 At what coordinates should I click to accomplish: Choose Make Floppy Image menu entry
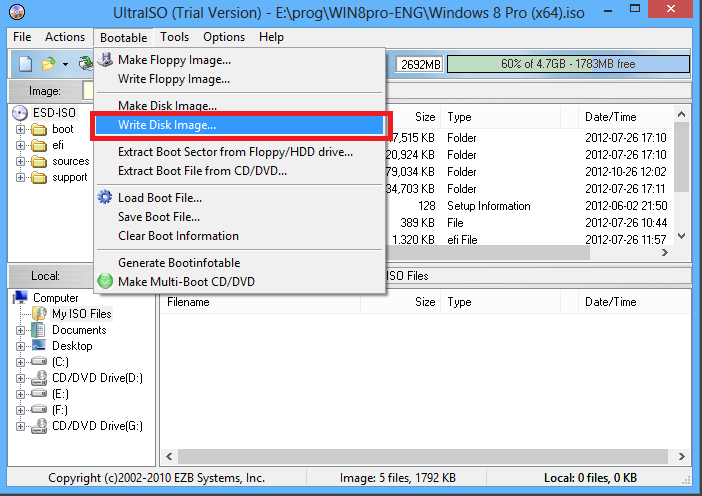[240, 60]
